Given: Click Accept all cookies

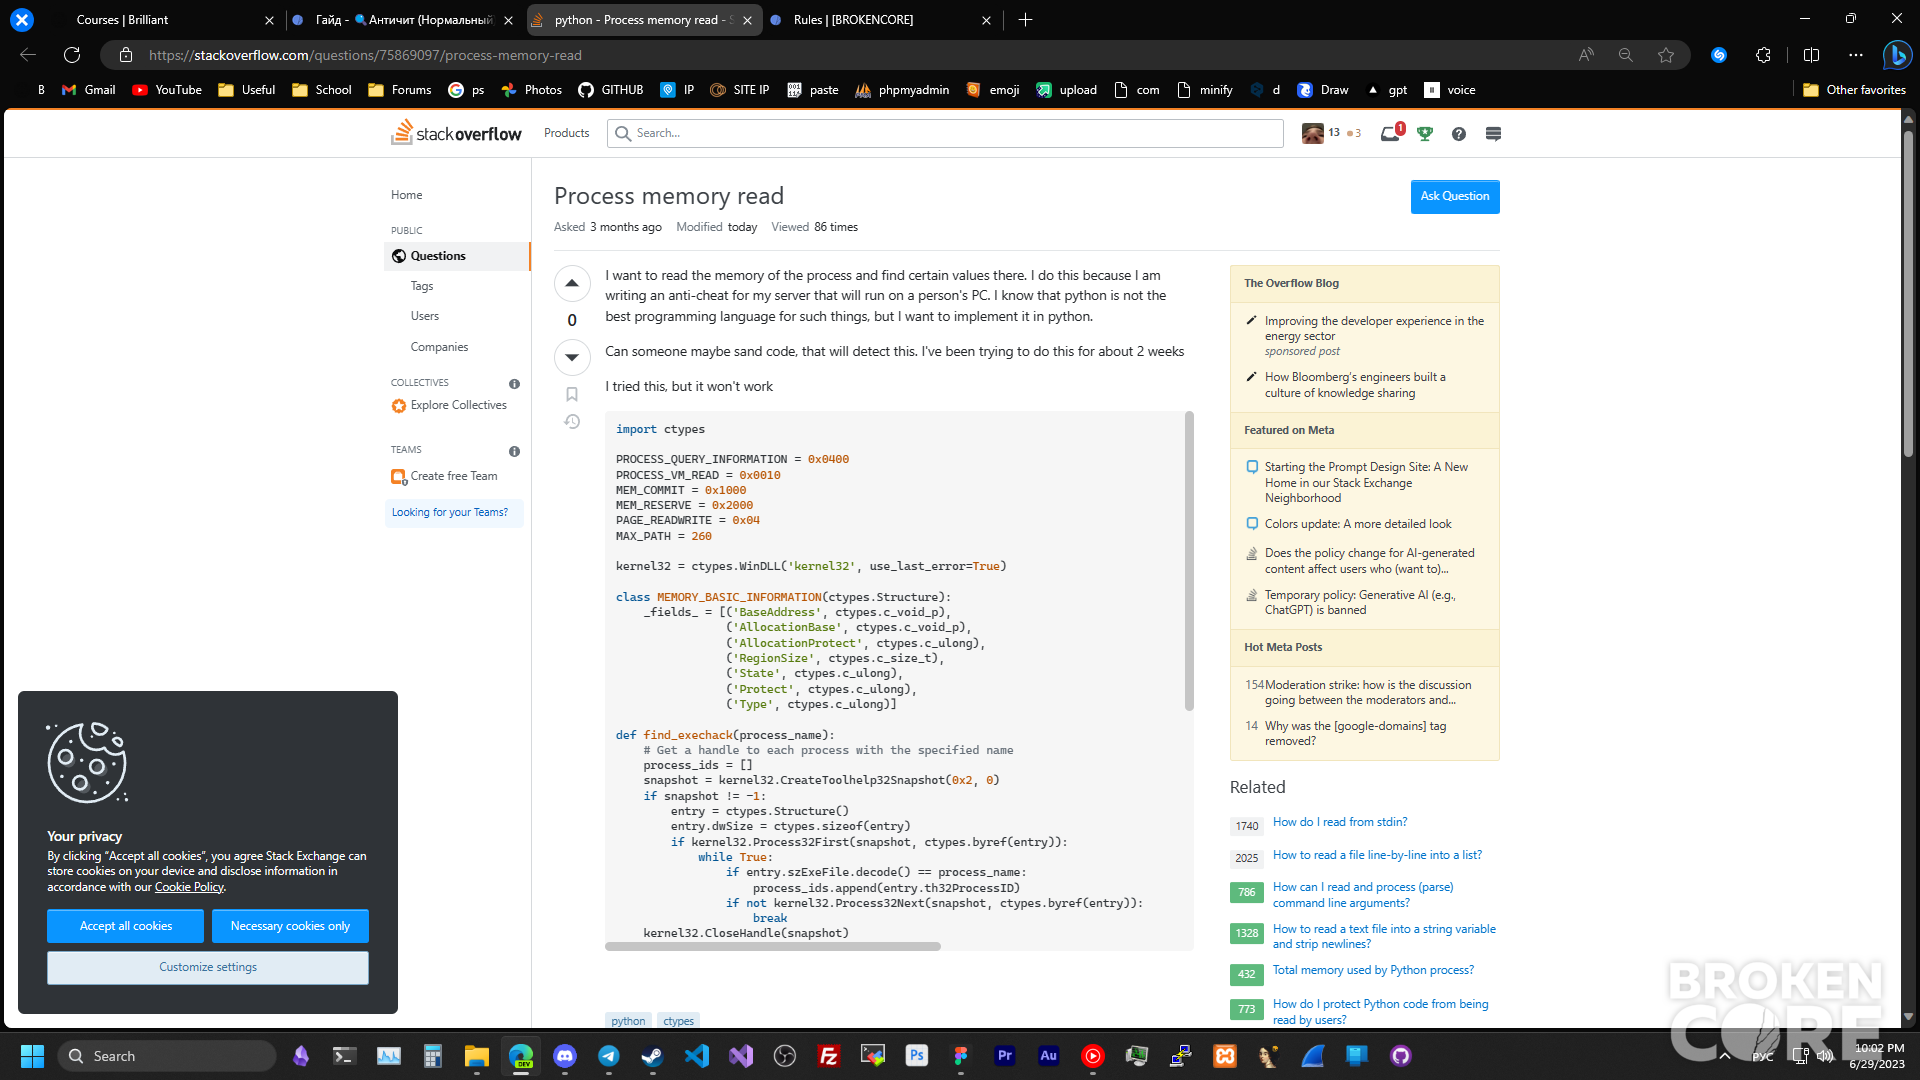Looking at the screenshot, I should pos(125,926).
